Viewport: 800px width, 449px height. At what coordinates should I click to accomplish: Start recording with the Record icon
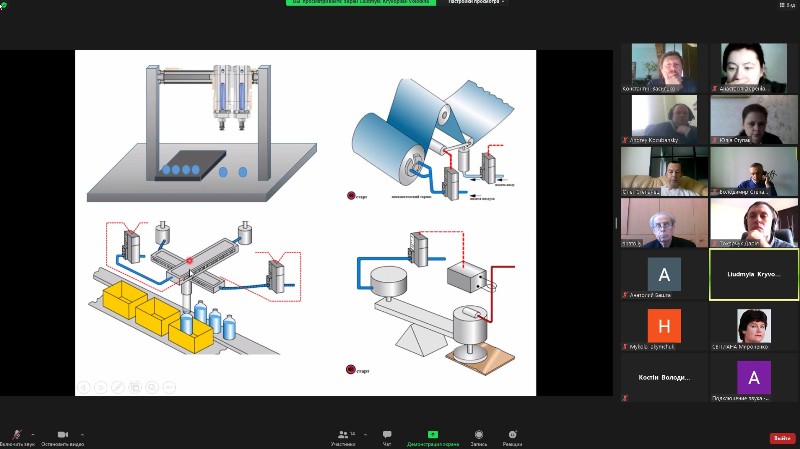479,435
